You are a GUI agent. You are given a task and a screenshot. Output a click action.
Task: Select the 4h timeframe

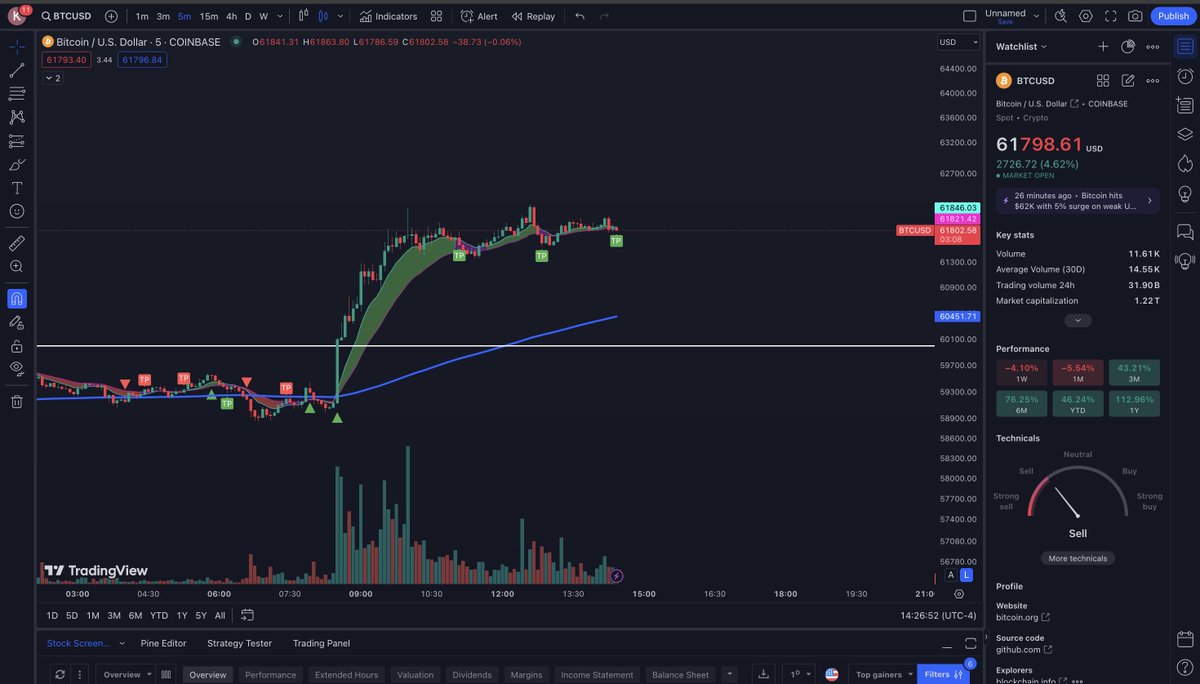pyautogui.click(x=231, y=16)
